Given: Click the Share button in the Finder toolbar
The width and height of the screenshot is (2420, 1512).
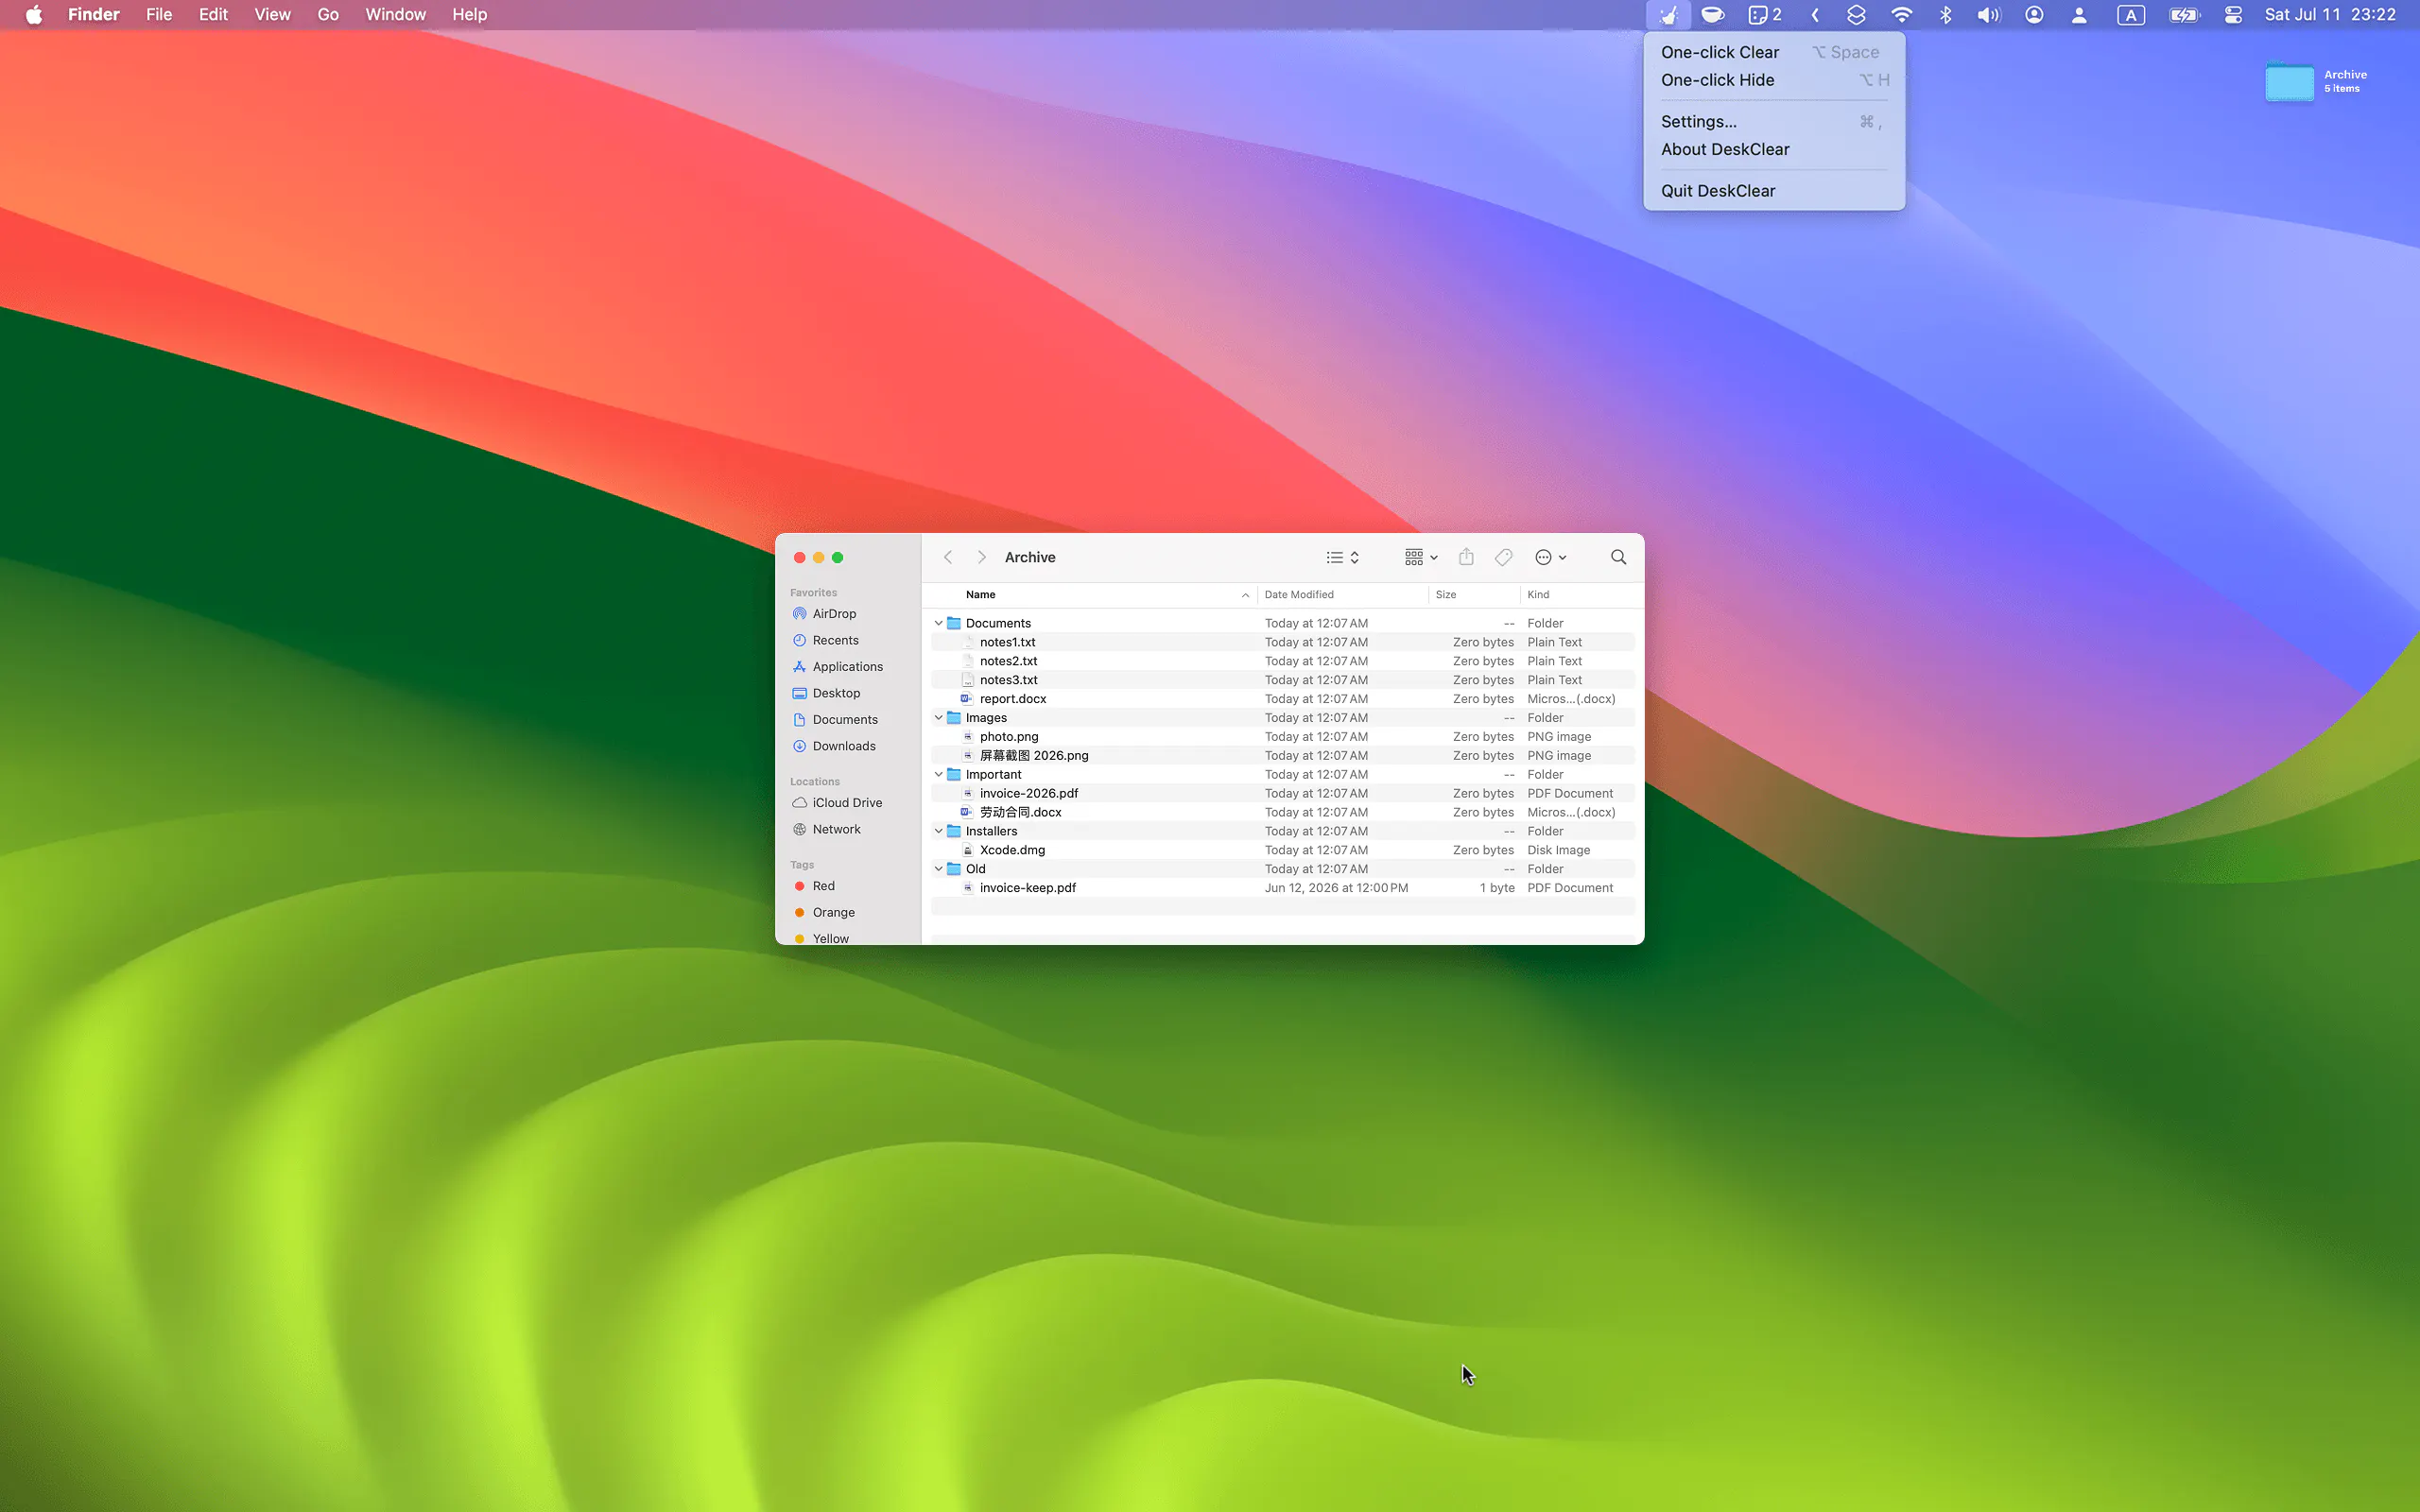Looking at the screenshot, I should (x=1465, y=557).
